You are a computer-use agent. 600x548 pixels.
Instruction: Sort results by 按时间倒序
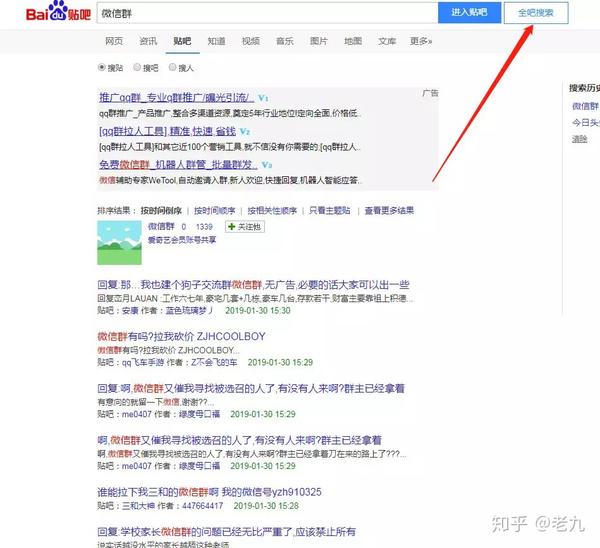pyautogui.click(x=161, y=210)
